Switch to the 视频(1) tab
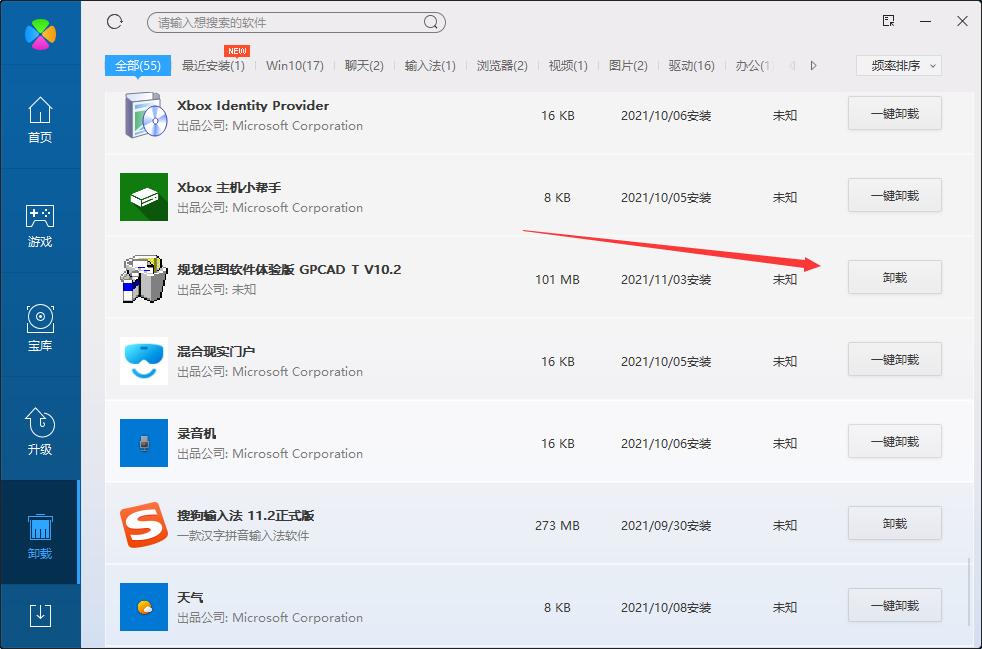This screenshot has height=649, width=982. [568, 66]
